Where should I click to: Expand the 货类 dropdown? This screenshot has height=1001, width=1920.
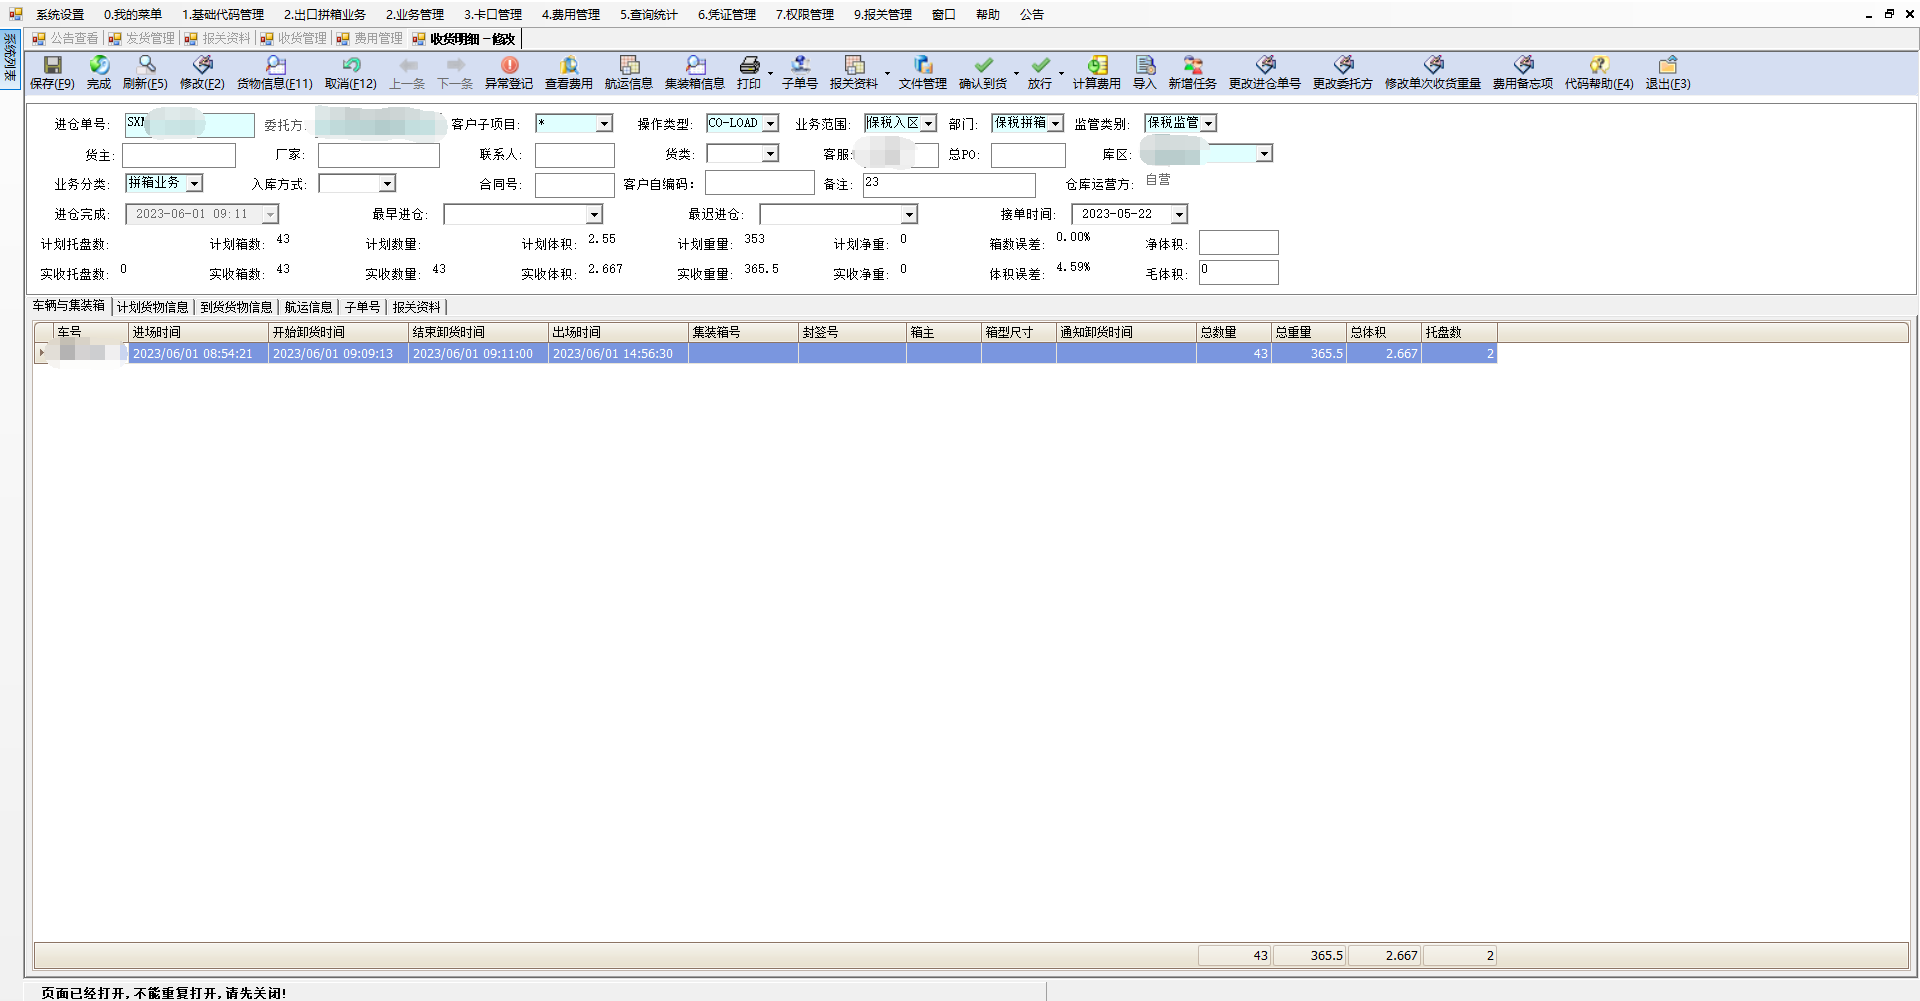[x=770, y=154]
